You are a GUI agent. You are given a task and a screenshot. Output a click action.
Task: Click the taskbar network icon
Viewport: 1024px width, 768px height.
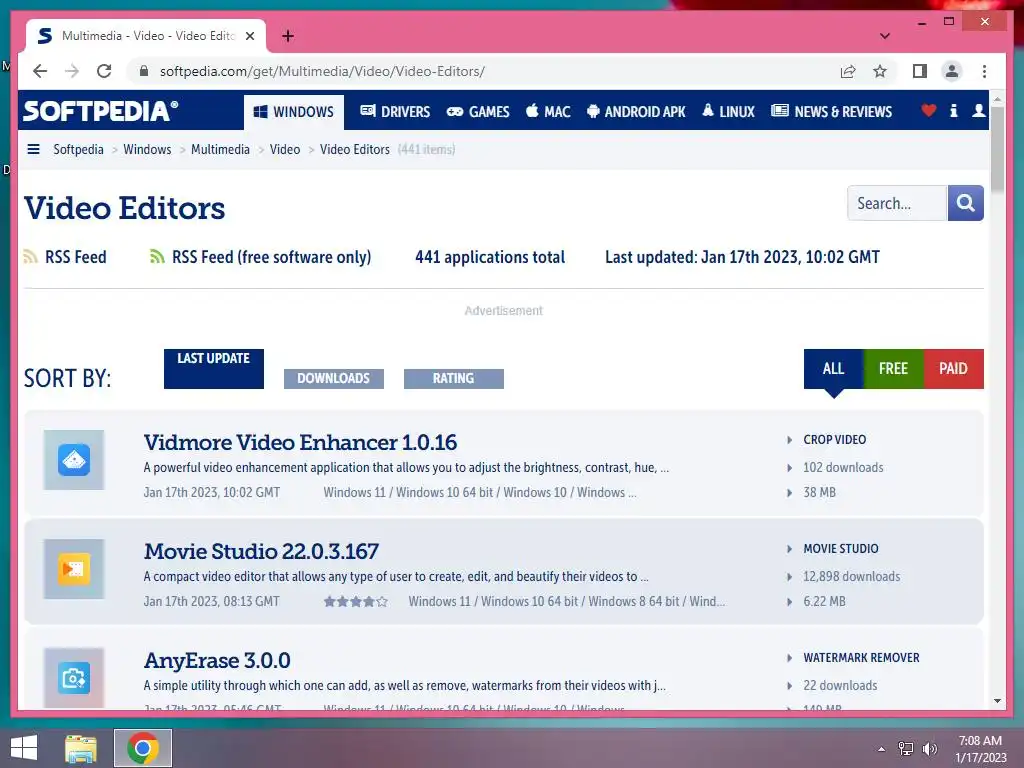click(x=906, y=749)
